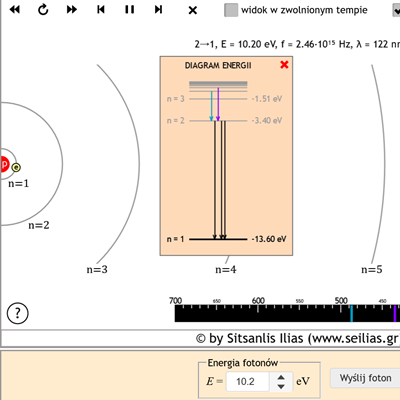Pause the simulation
The height and width of the screenshot is (400, 400).
[130, 10]
